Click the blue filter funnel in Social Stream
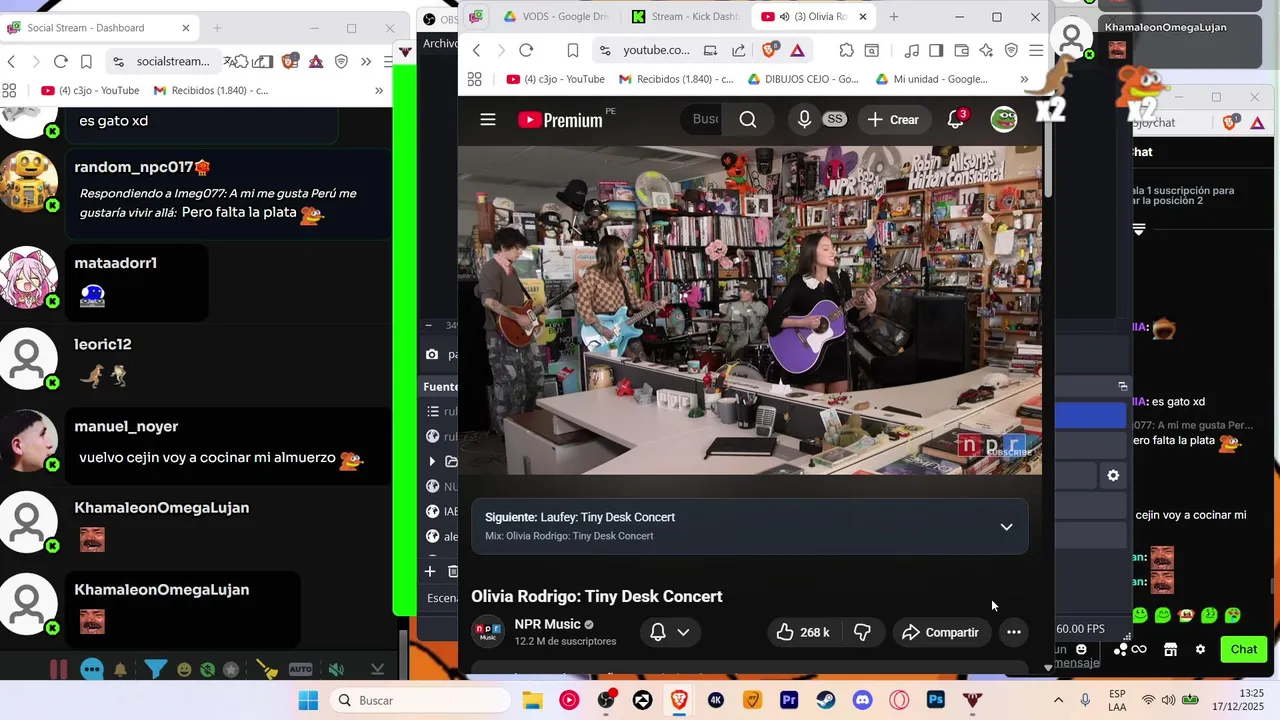1280x720 pixels. point(155,670)
